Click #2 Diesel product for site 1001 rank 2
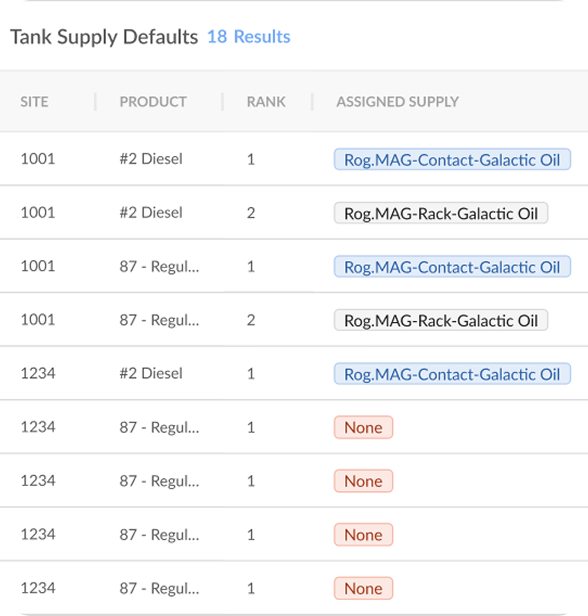The height and width of the screenshot is (616, 588). coord(151,213)
